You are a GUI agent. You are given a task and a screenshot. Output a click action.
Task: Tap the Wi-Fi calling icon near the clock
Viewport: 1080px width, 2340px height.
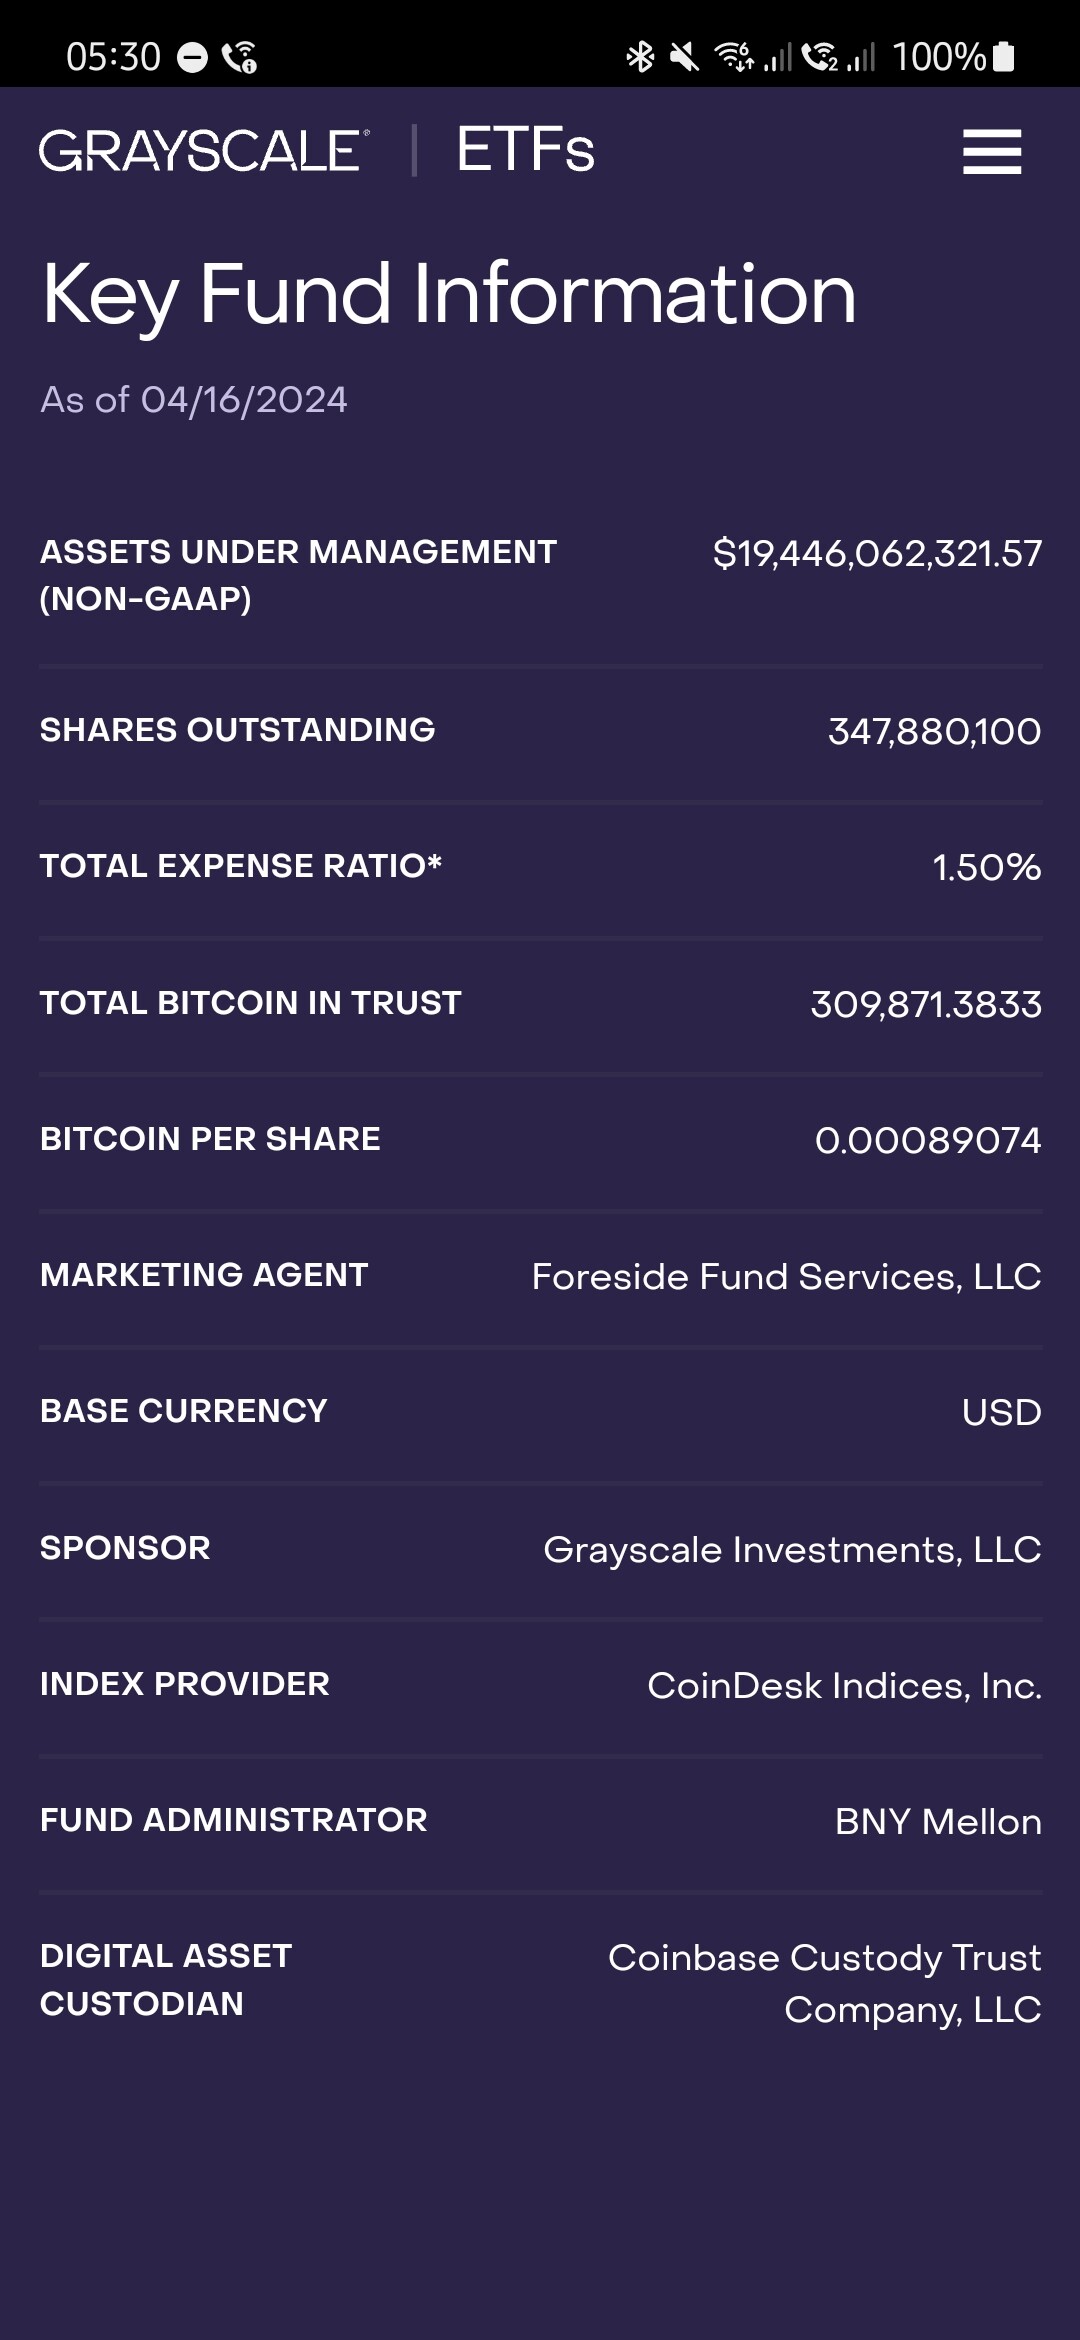click(x=240, y=58)
